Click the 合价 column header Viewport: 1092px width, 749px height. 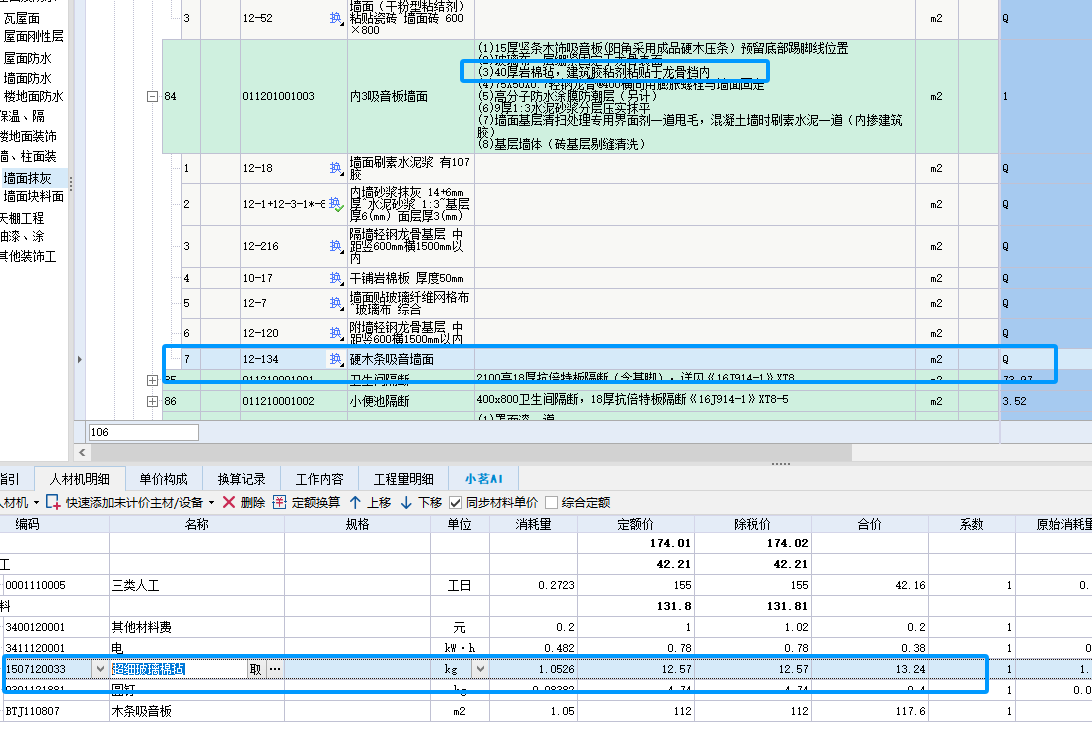(x=869, y=524)
